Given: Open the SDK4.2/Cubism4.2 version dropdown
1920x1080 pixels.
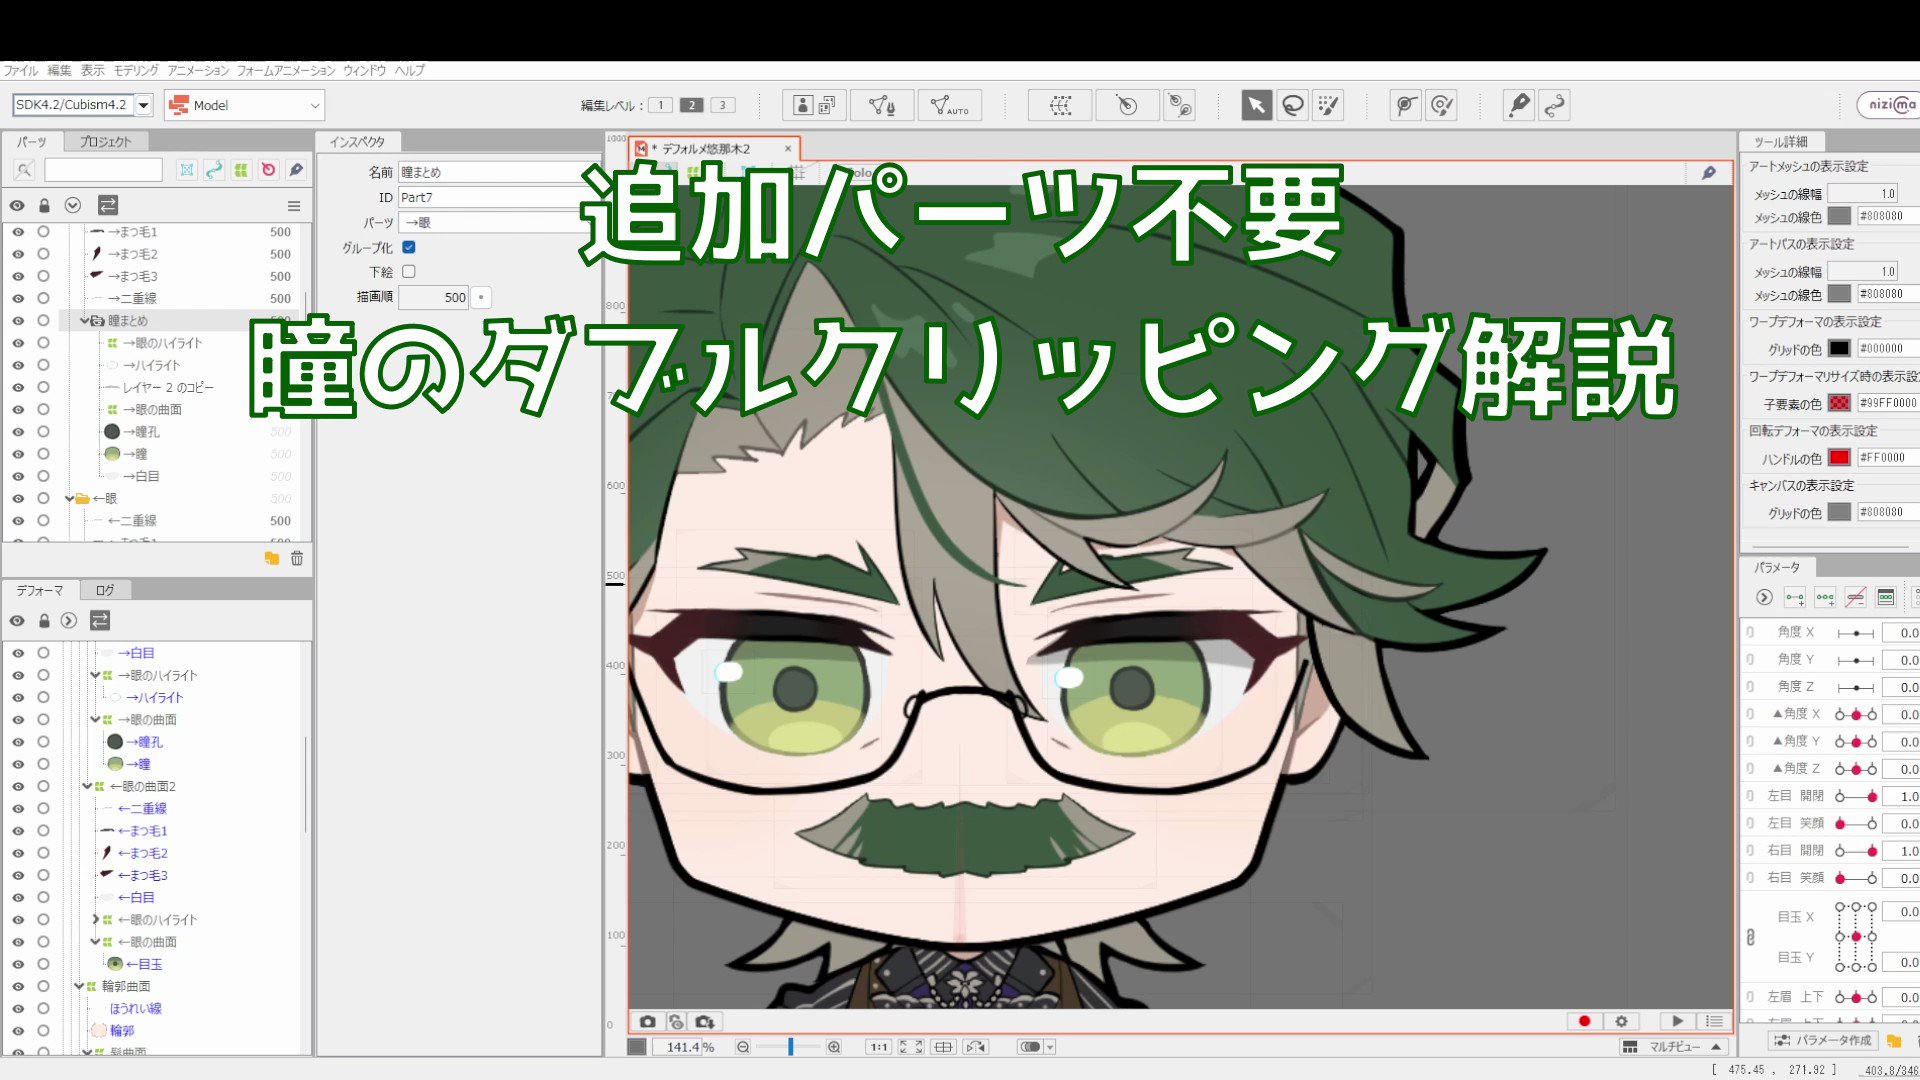Looking at the screenshot, I should click(141, 104).
